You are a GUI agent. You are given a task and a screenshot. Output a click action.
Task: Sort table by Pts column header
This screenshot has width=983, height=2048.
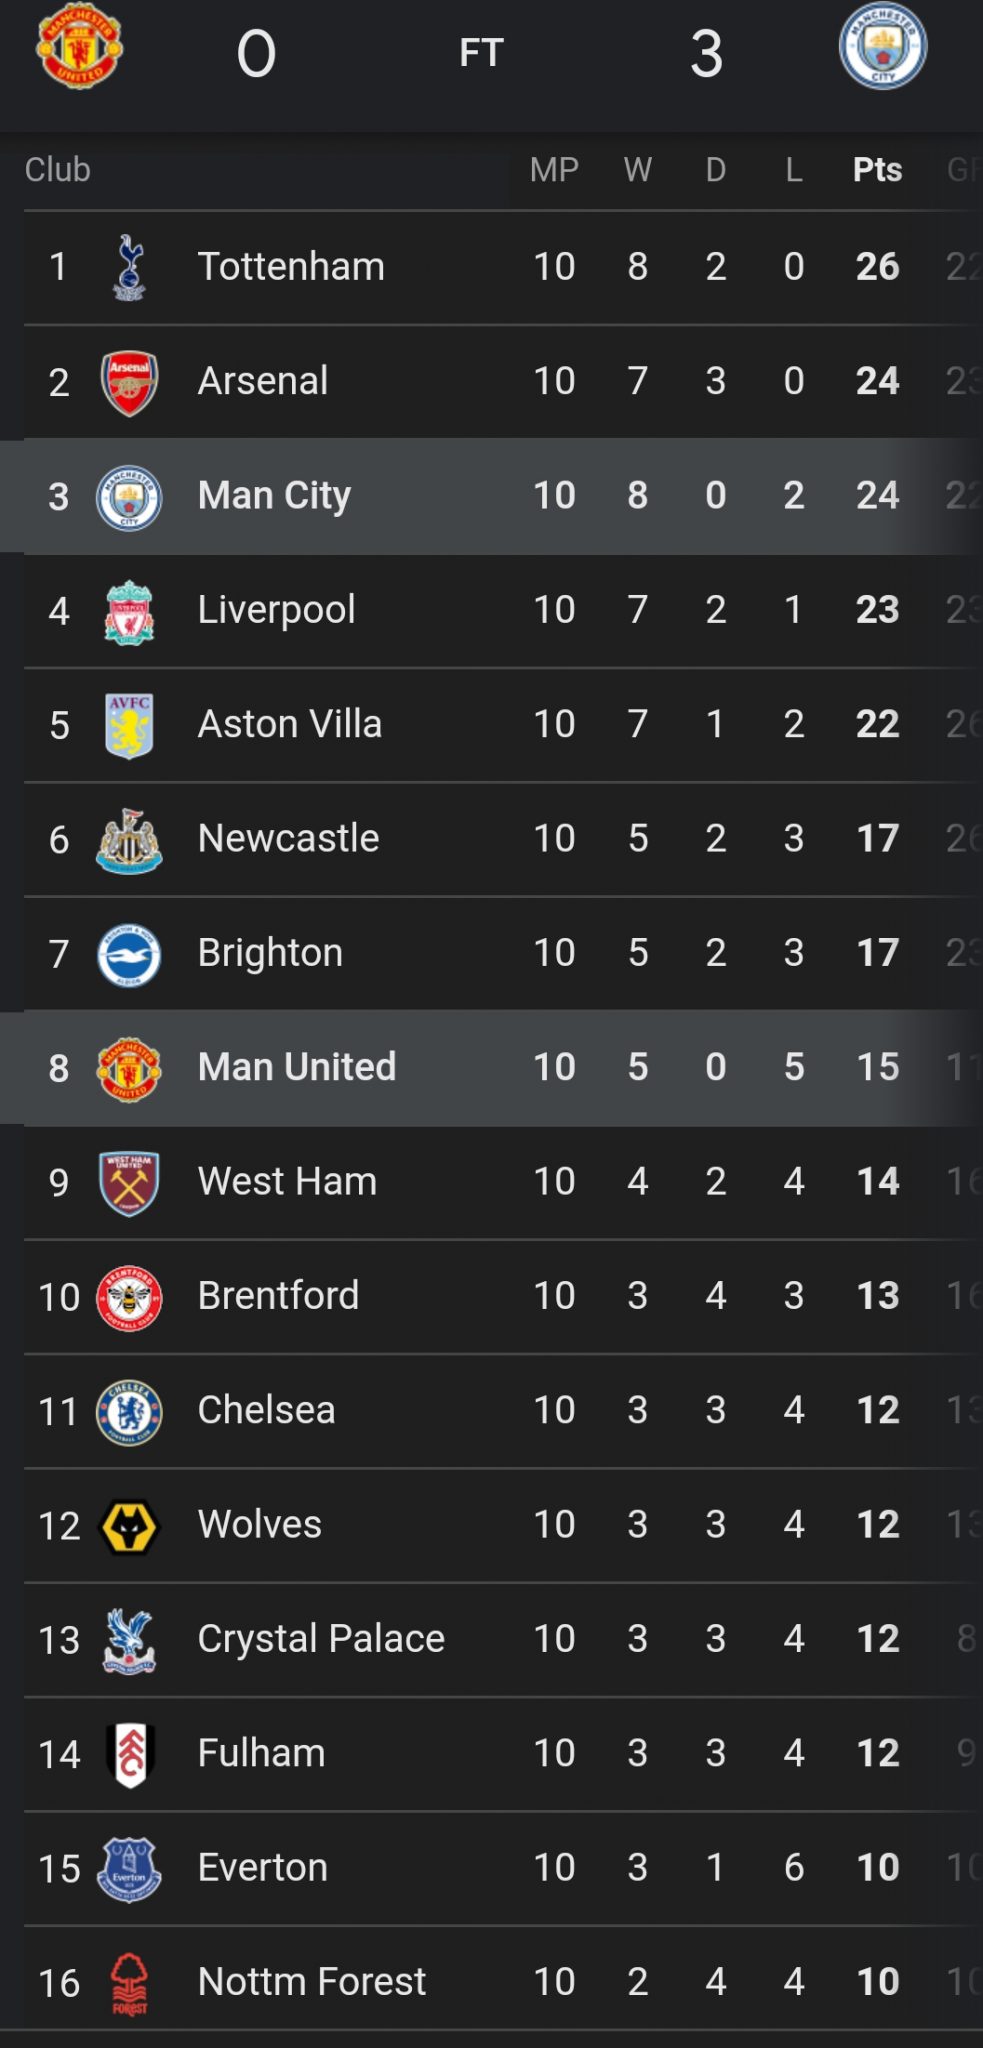coord(877,170)
